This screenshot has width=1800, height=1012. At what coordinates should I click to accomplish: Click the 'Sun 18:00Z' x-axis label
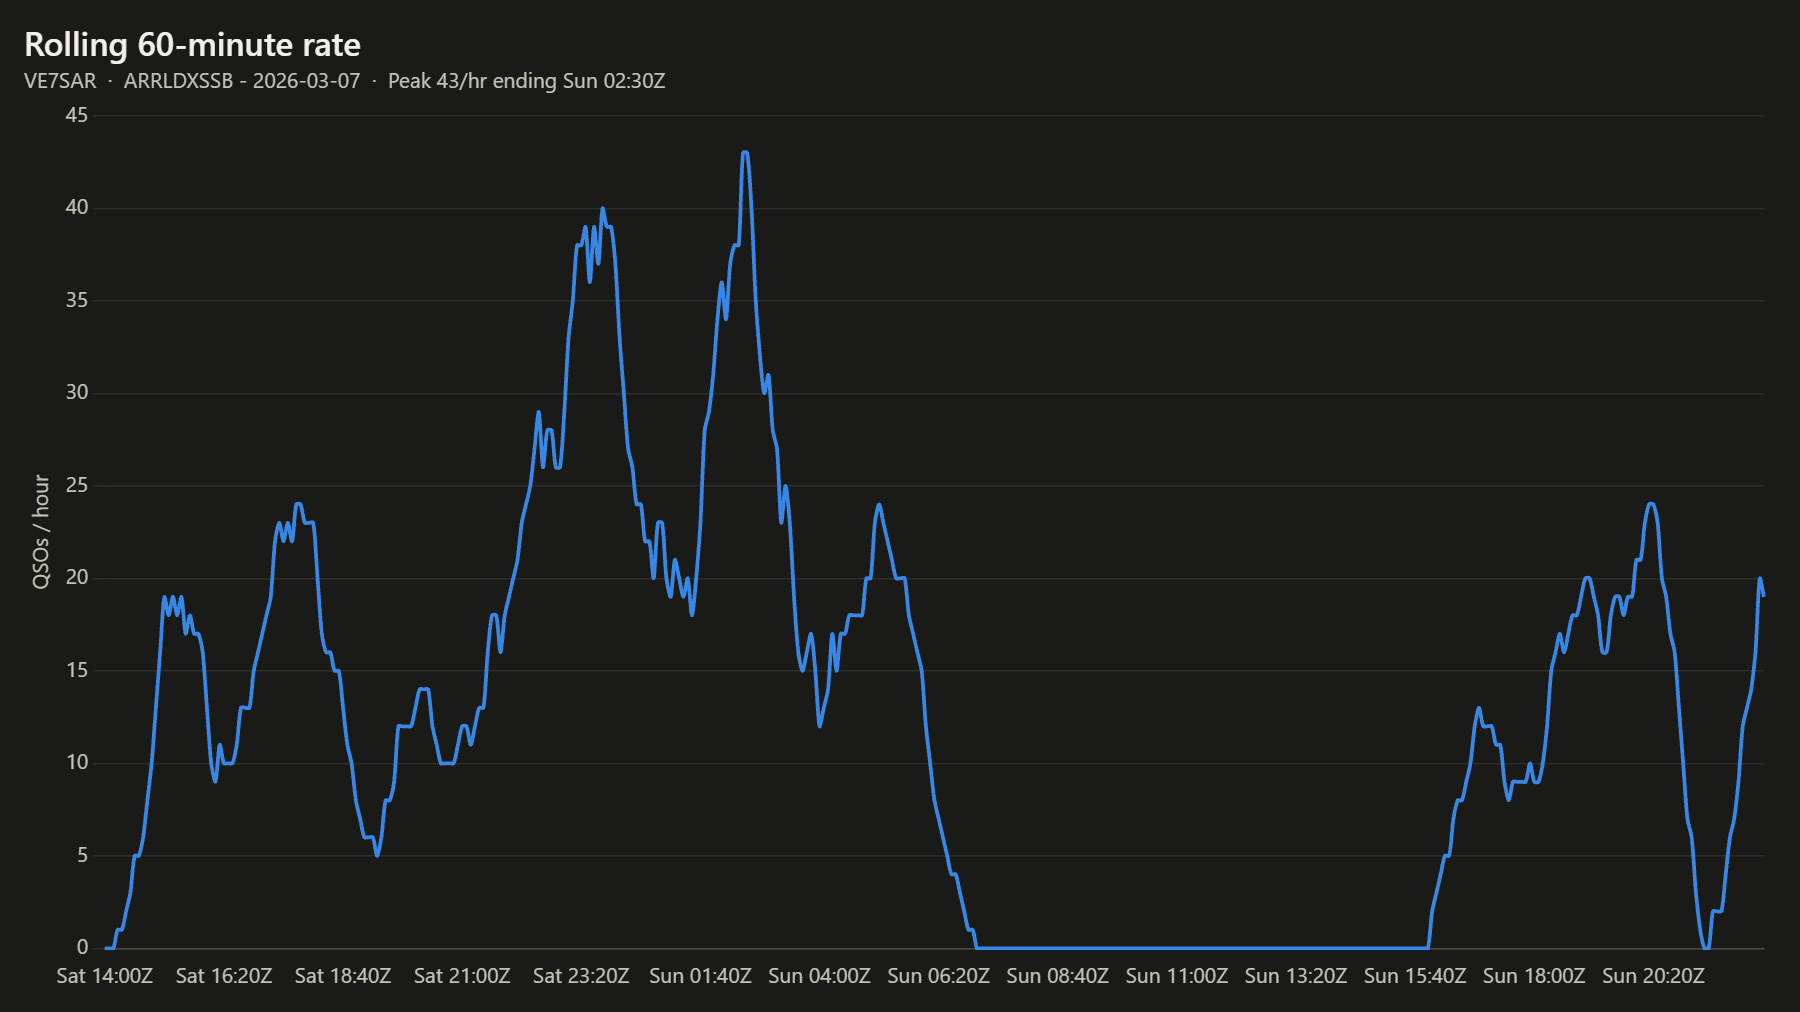coord(1533,976)
